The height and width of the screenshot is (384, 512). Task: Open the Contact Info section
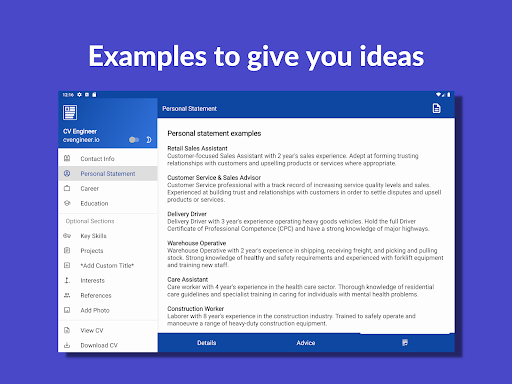108,159
